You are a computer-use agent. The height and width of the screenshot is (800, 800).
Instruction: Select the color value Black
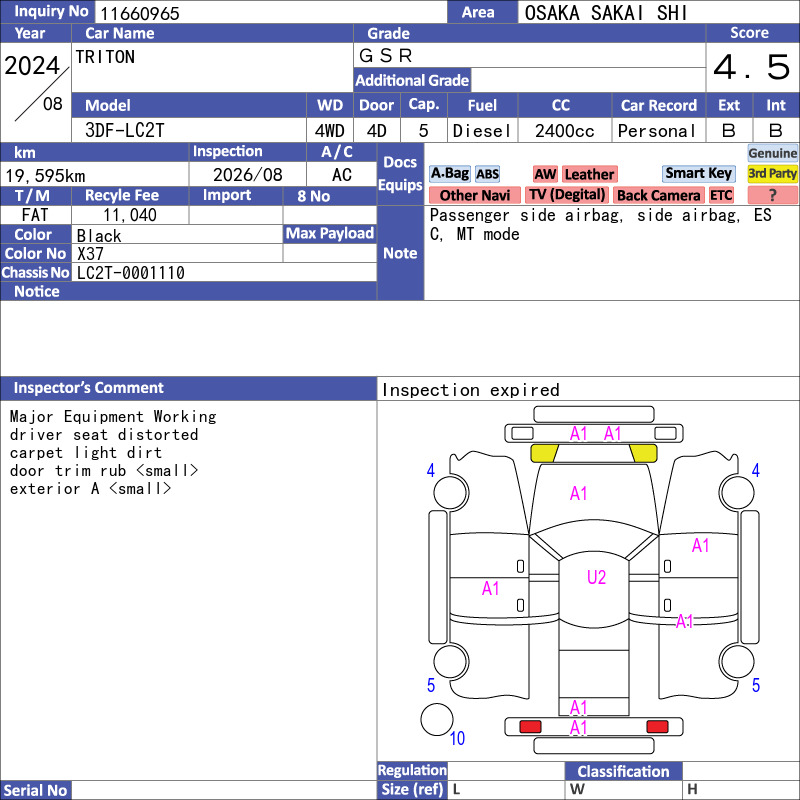coord(99,236)
